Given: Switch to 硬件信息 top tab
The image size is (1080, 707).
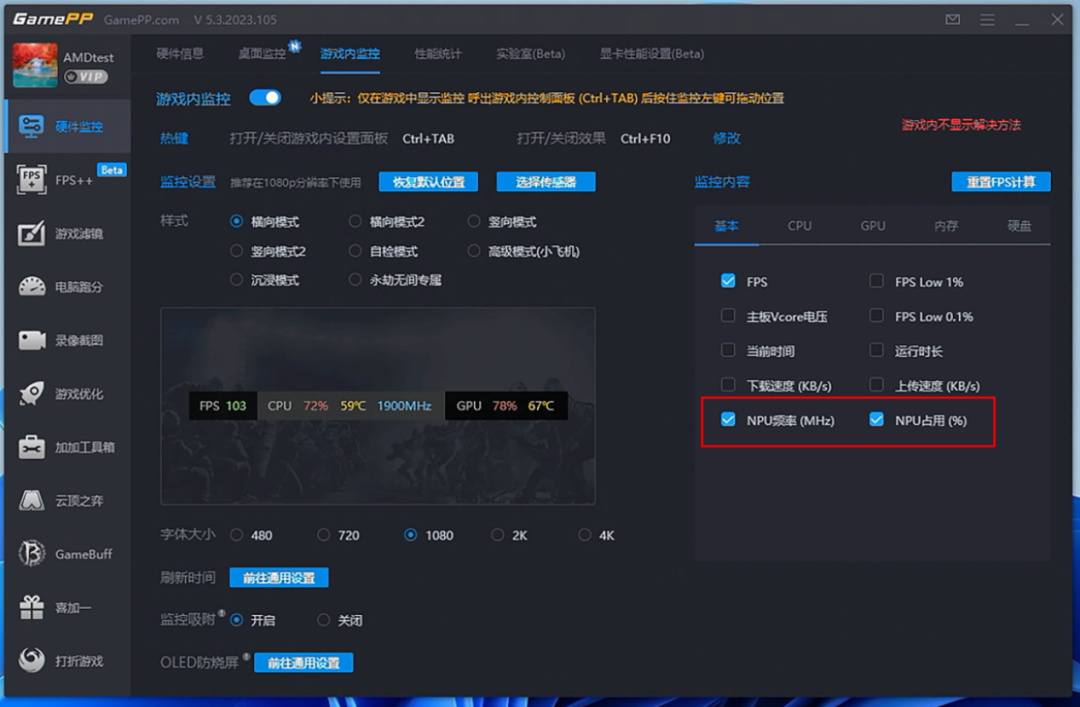Looking at the screenshot, I should pyautogui.click(x=180, y=54).
